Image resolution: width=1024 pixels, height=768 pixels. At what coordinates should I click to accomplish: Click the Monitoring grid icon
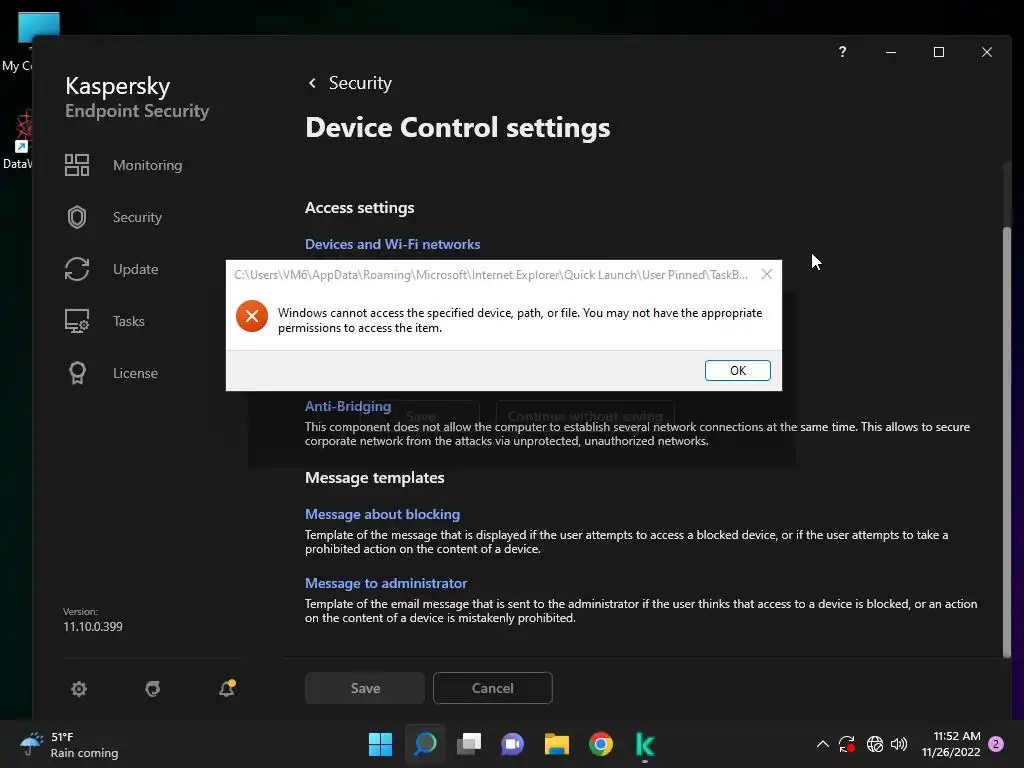tap(77, 165)
